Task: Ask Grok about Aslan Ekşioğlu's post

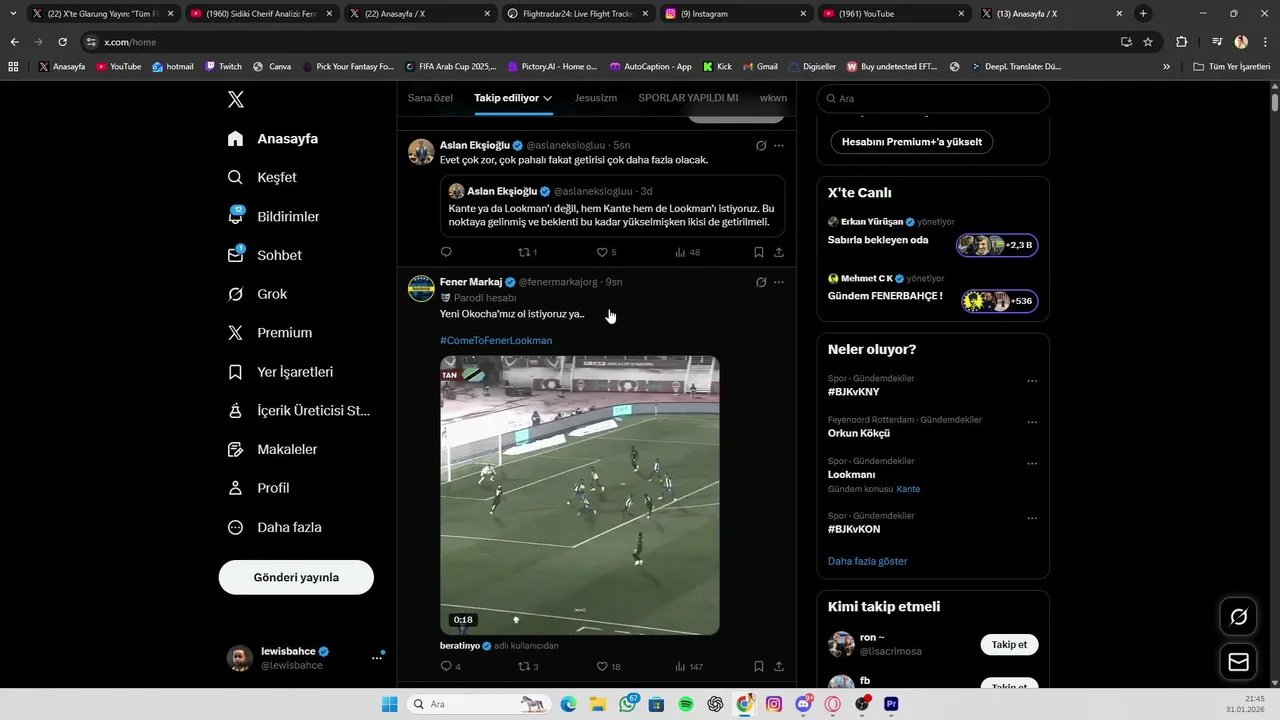Action: tap(761, 145)
